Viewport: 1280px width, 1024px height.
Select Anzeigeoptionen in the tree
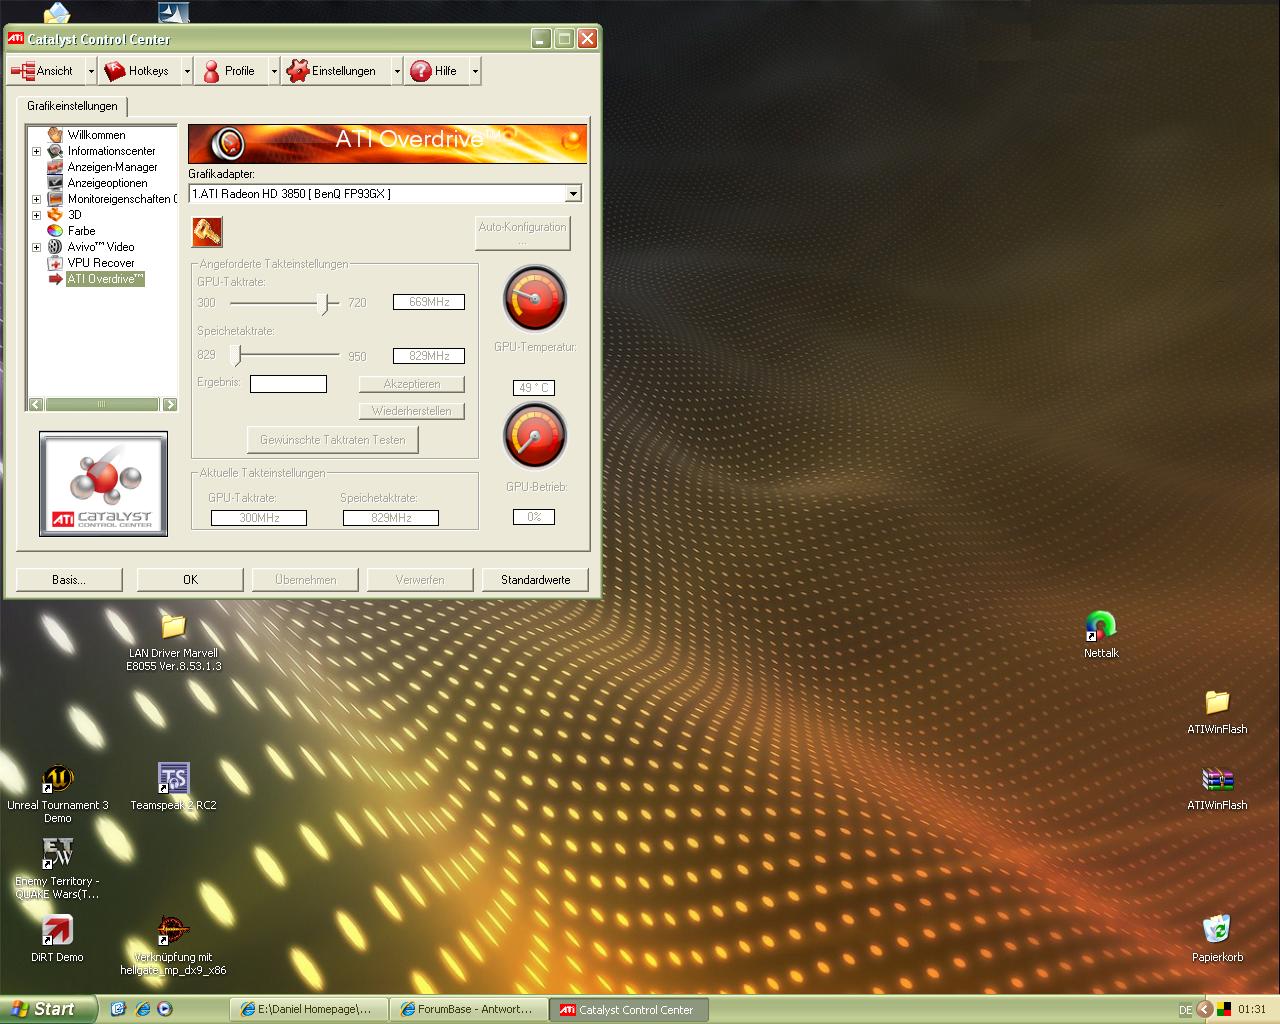pyautogui.click(x=107, y=183)
